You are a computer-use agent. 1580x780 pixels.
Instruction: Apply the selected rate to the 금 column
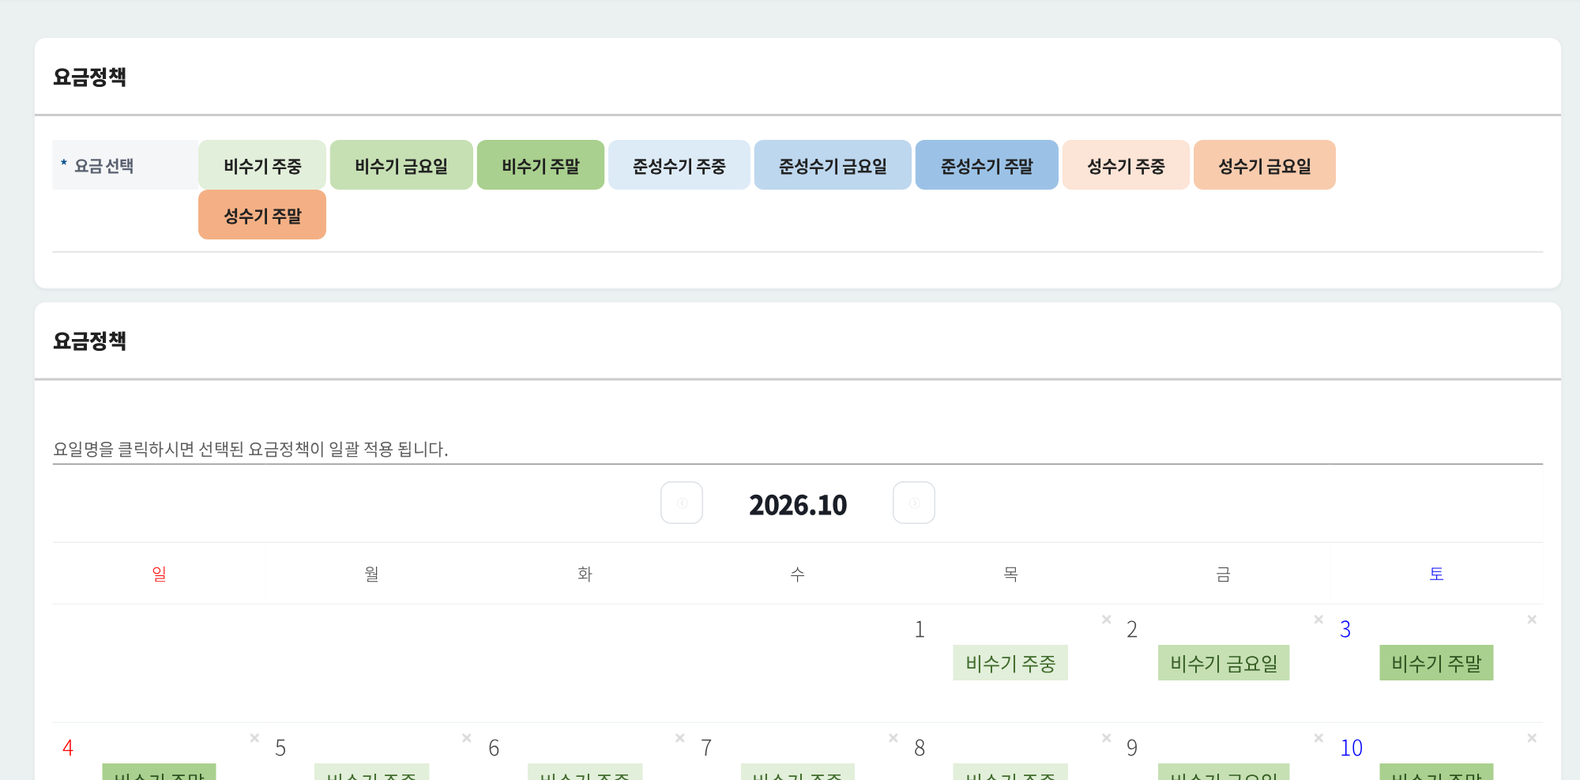click(x=1223, y=574)
